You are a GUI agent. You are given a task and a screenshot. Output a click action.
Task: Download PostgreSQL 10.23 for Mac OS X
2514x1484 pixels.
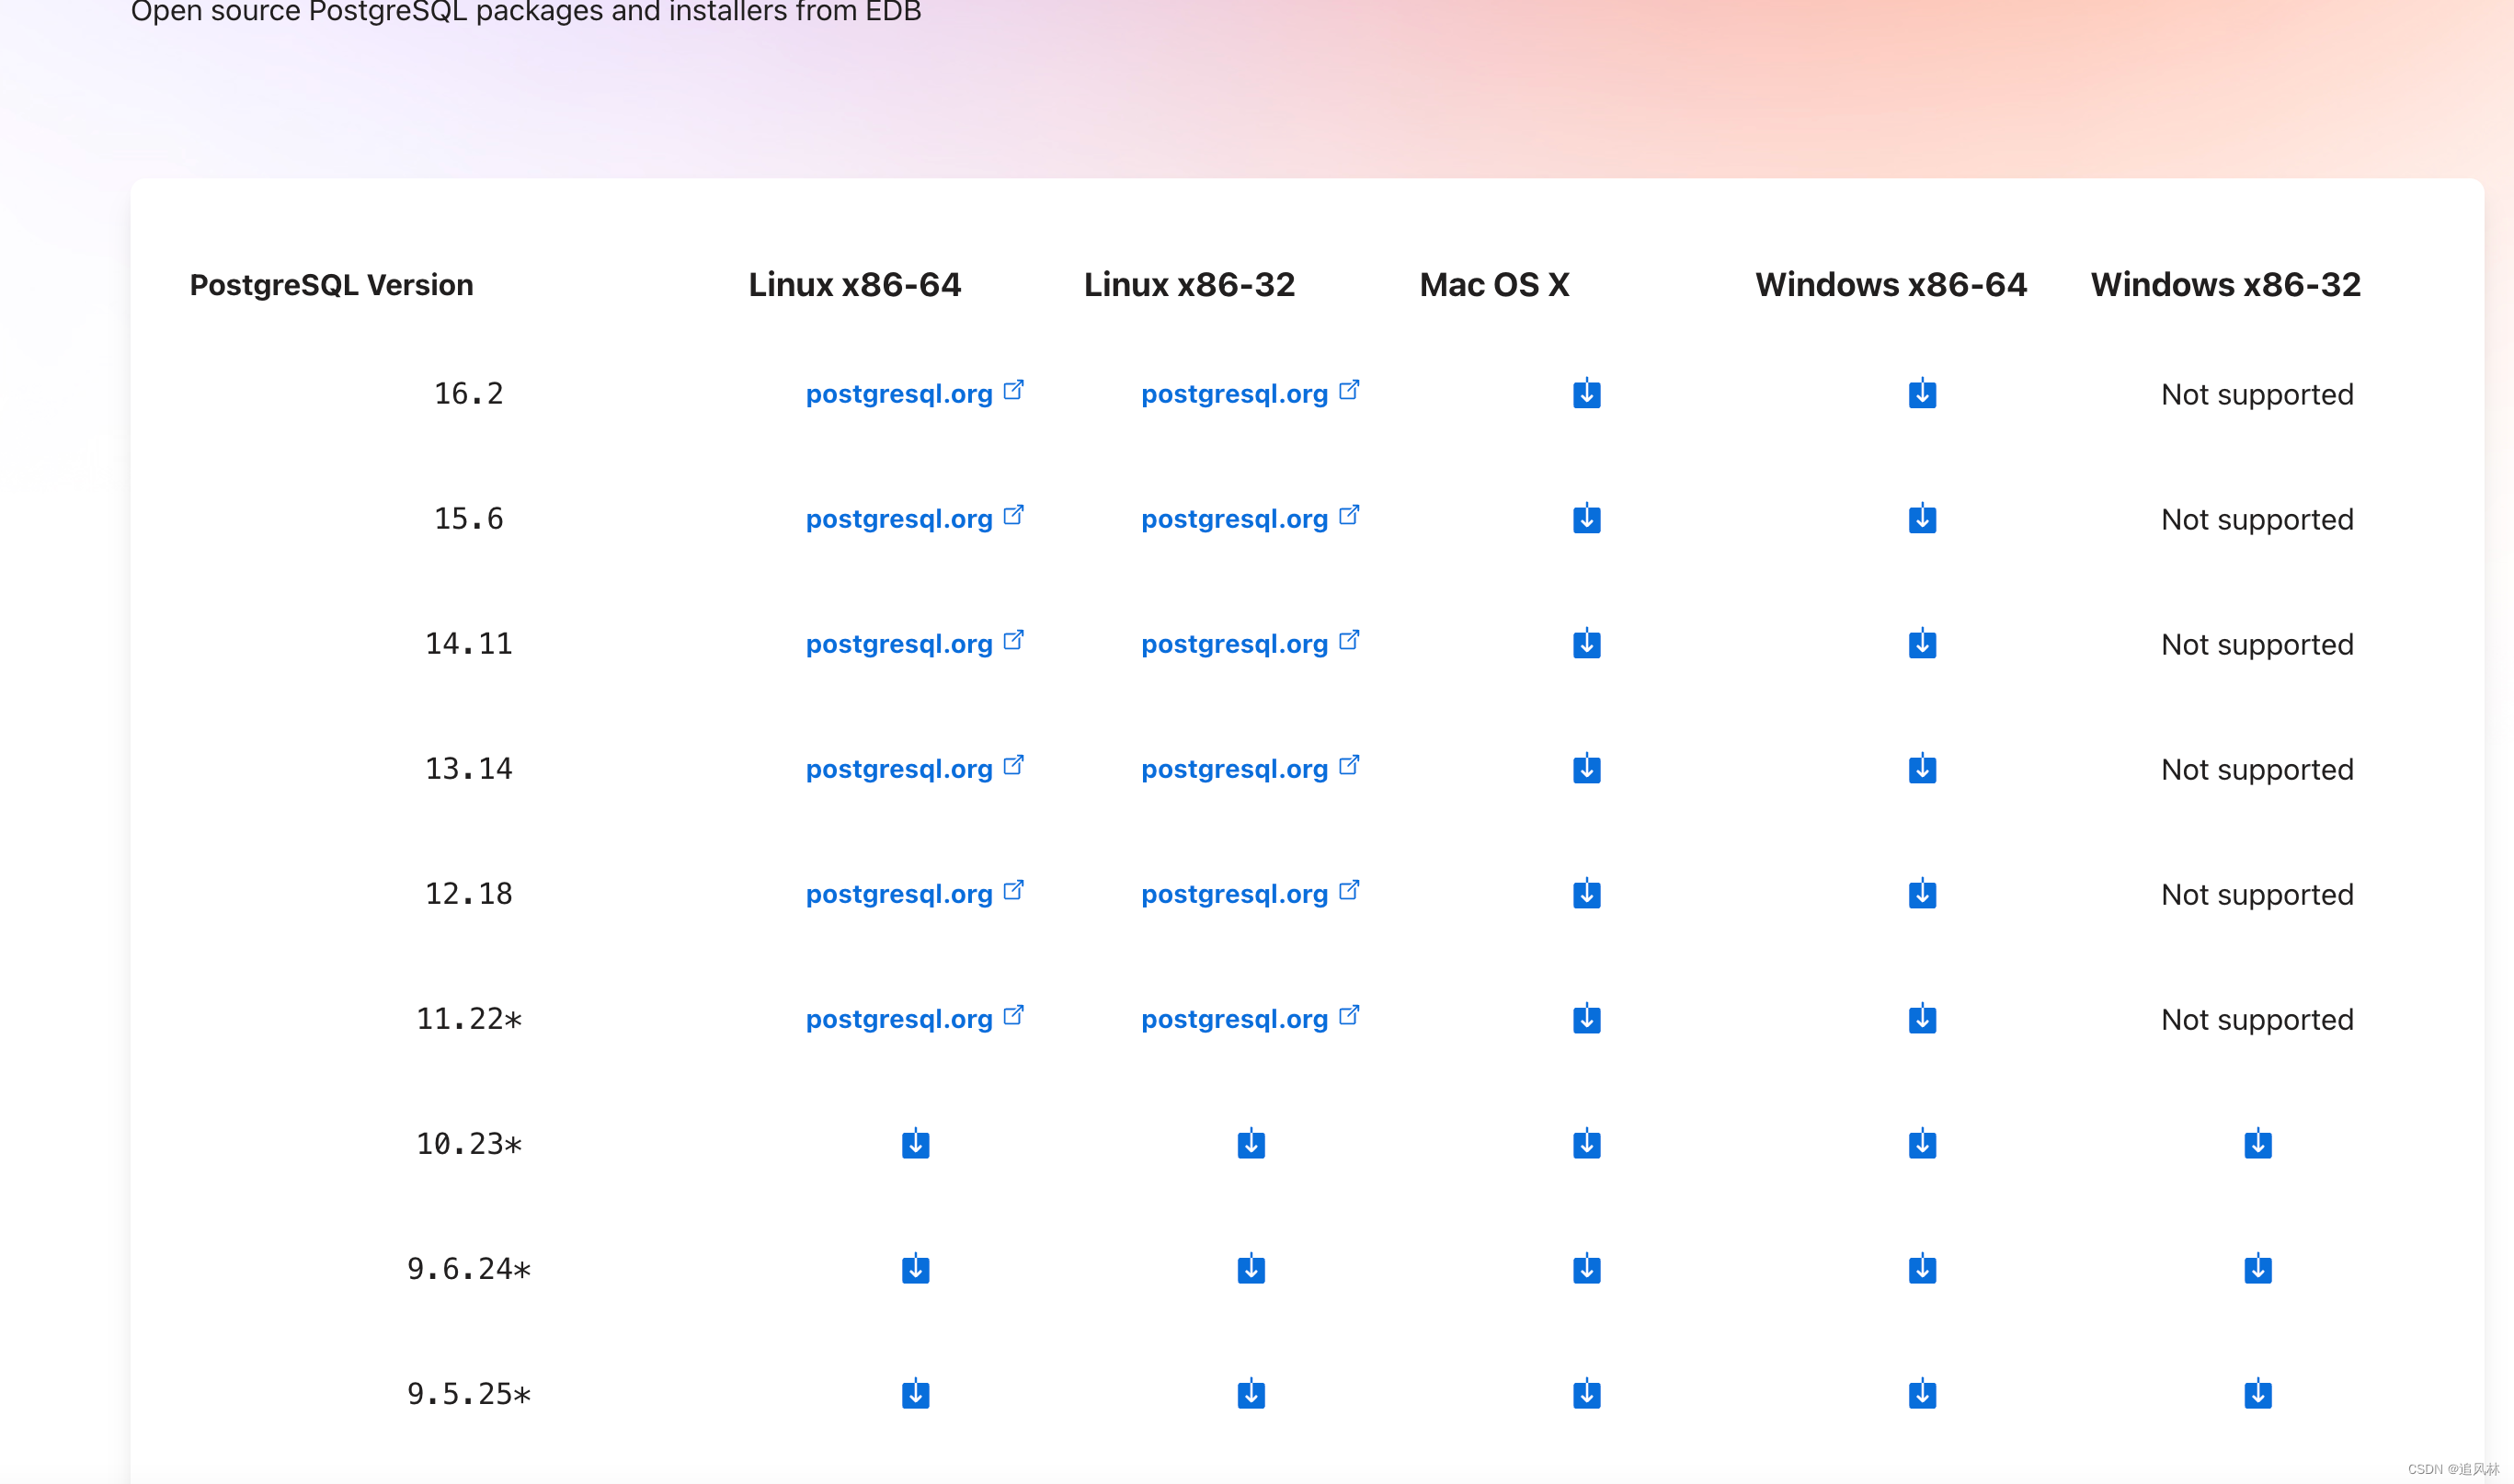tap(1586, 1144)
